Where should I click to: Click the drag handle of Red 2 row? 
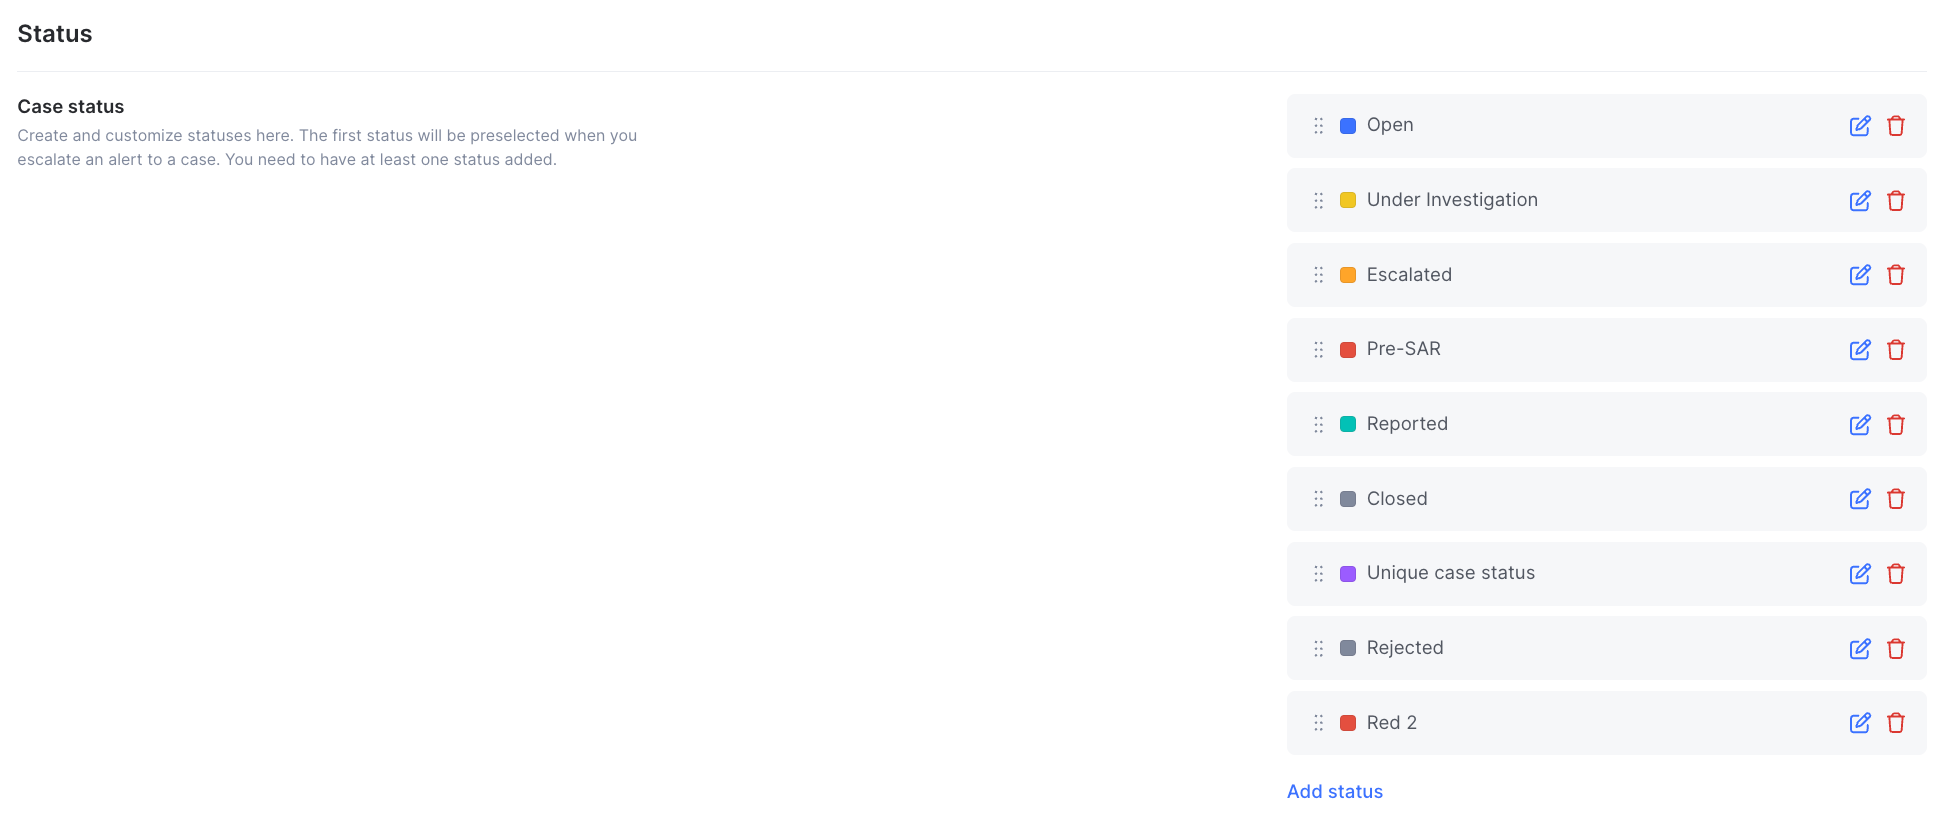(x=1319, y=723)
